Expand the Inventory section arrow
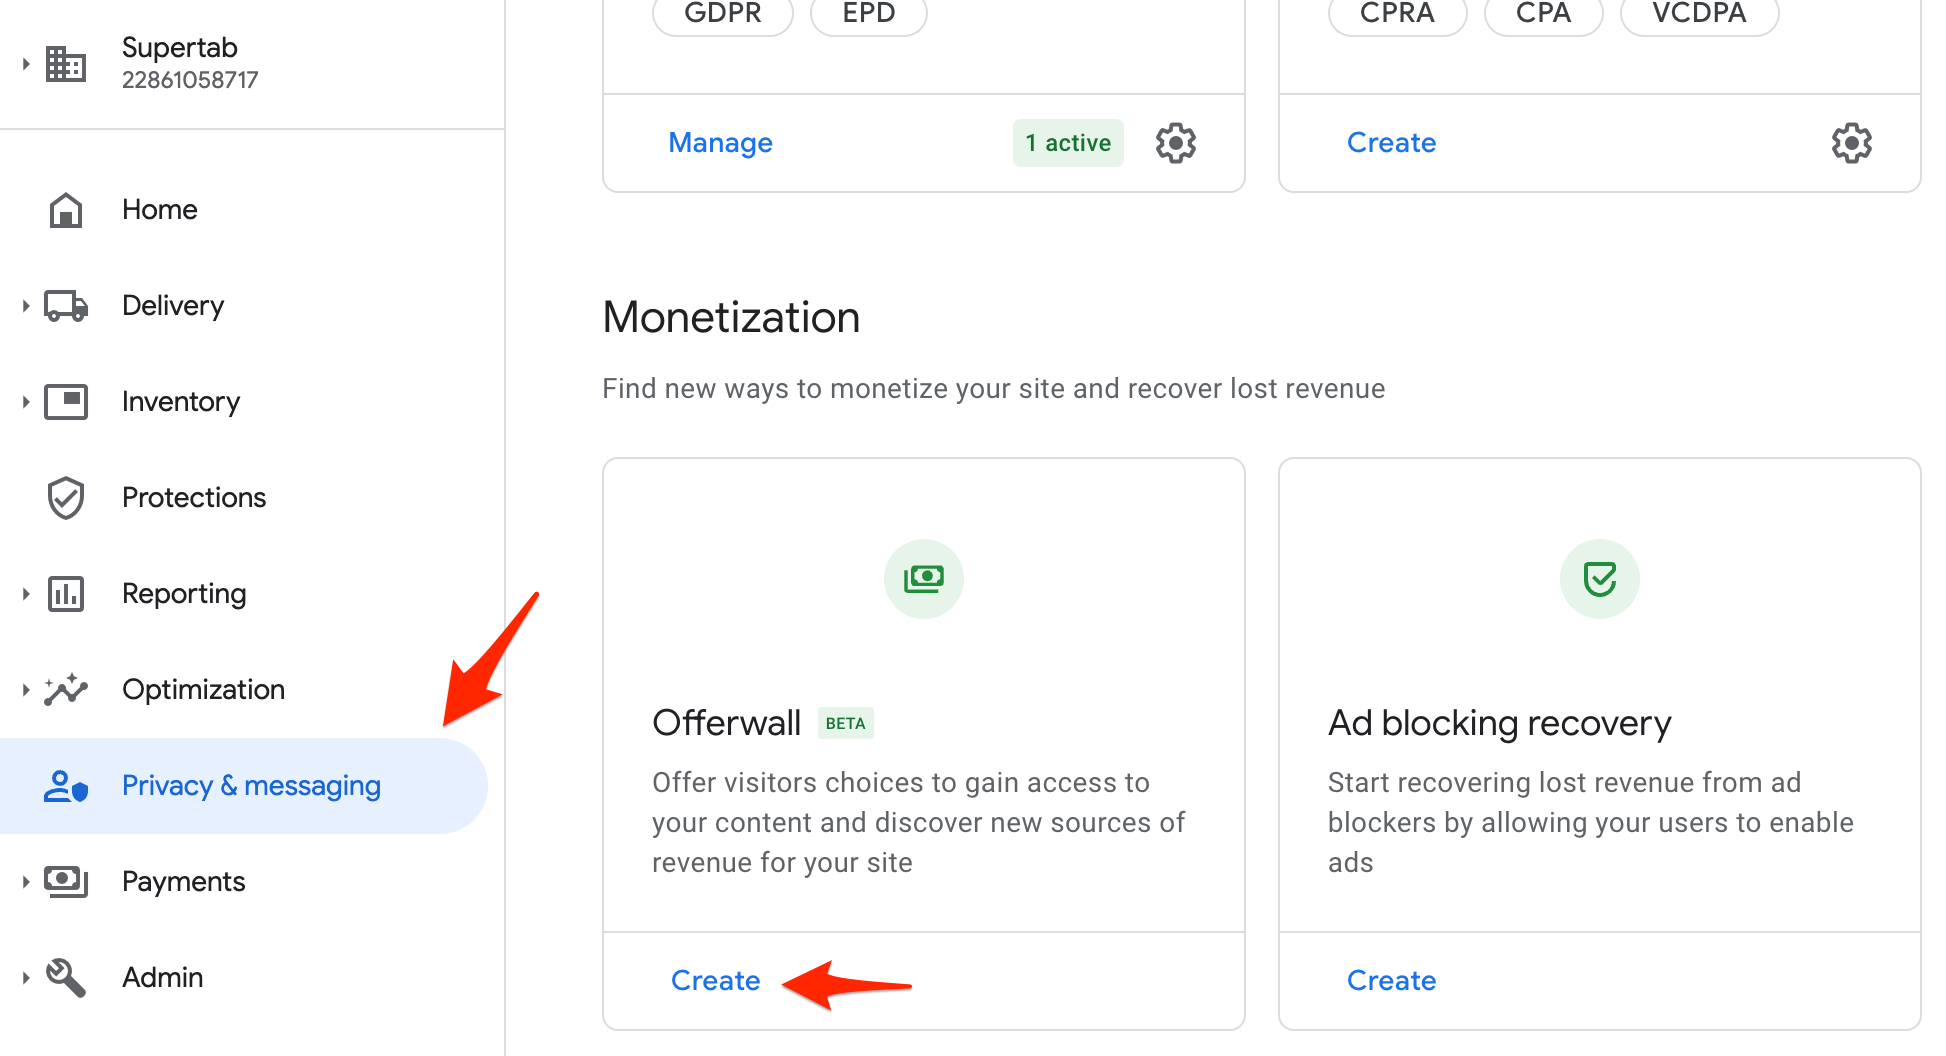Screen dimensions: 1946x1056 pos(26,402)
